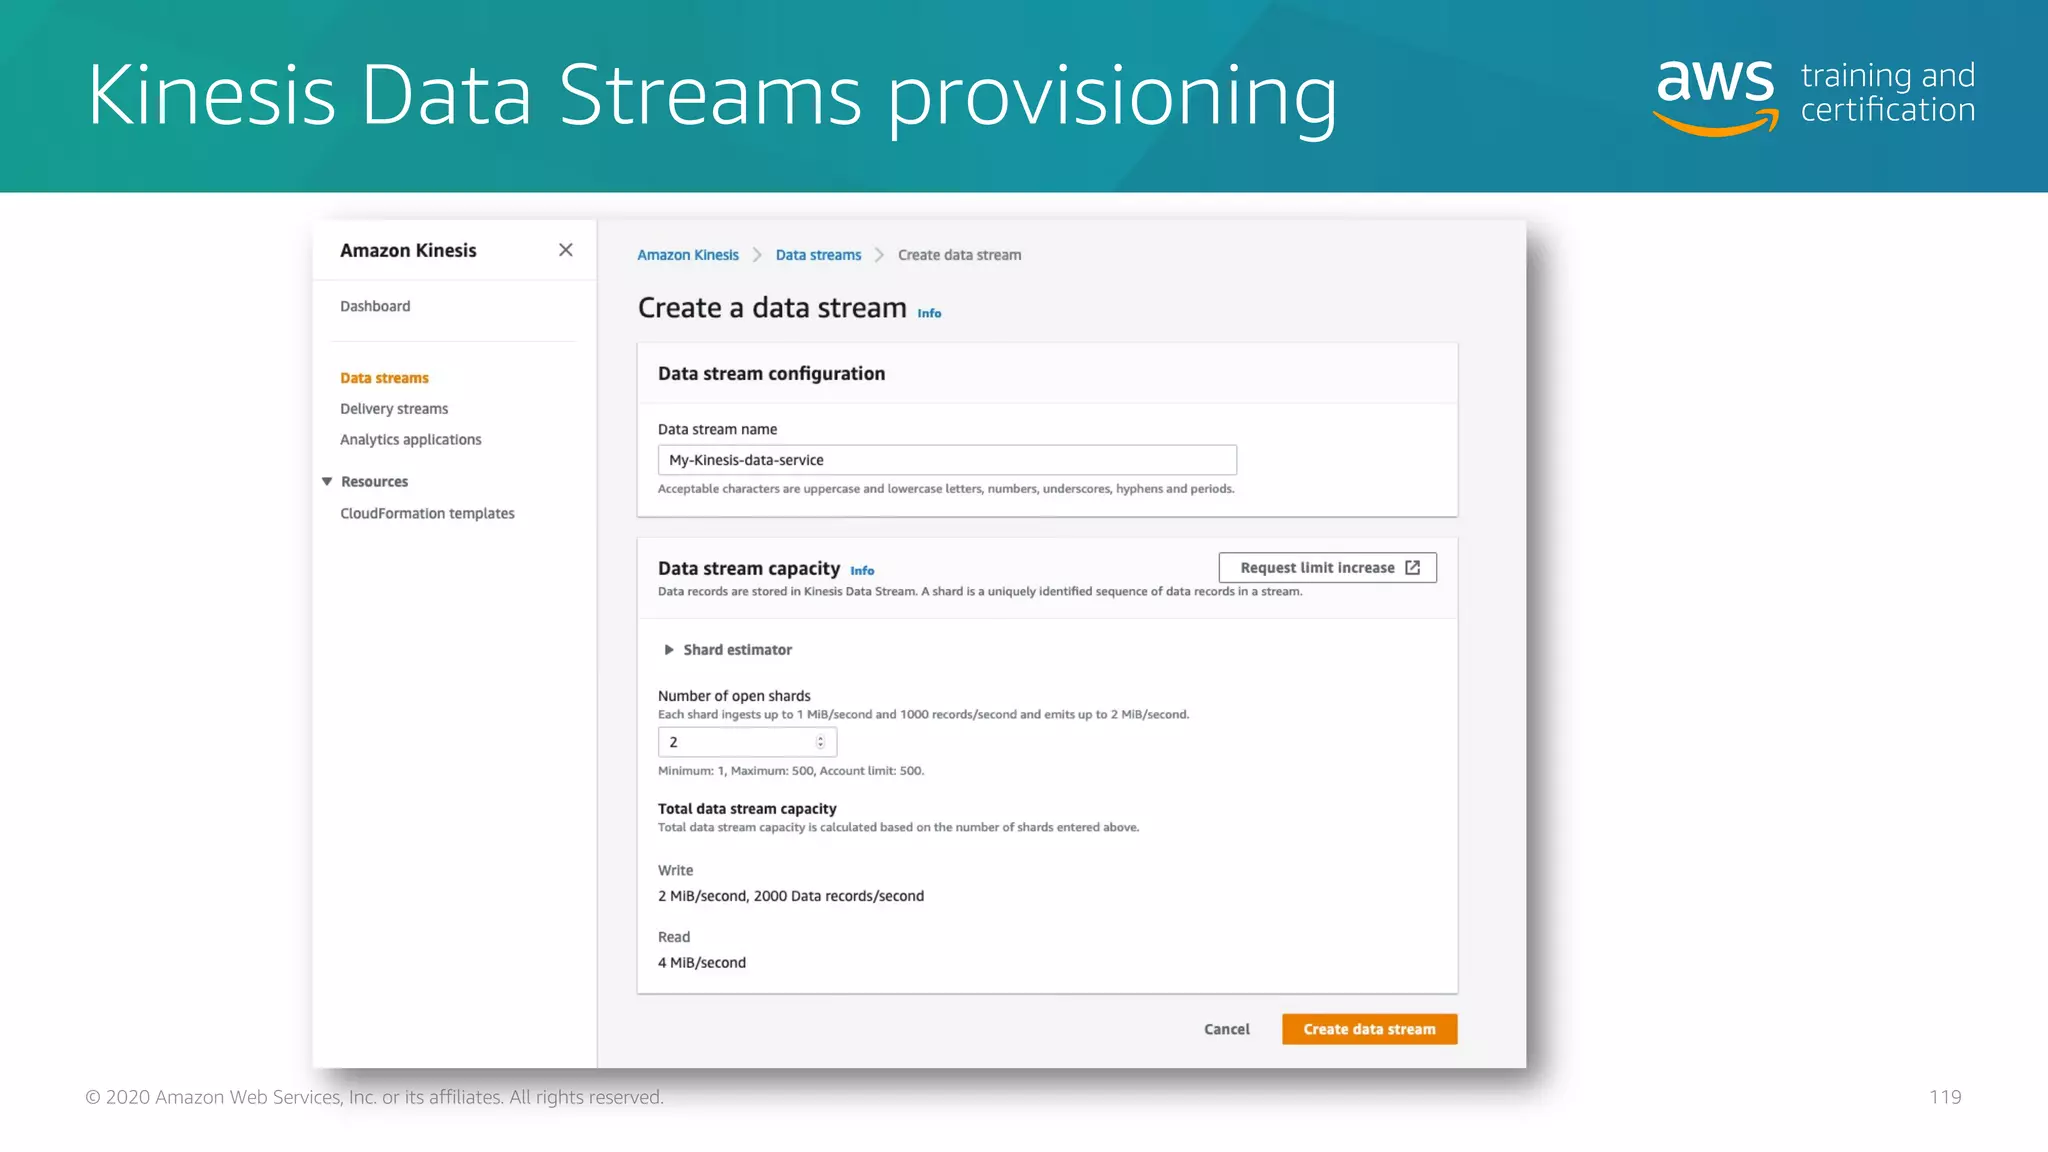
Task: Click the 'Data stream configuration' heading
Action: point(771,374)
